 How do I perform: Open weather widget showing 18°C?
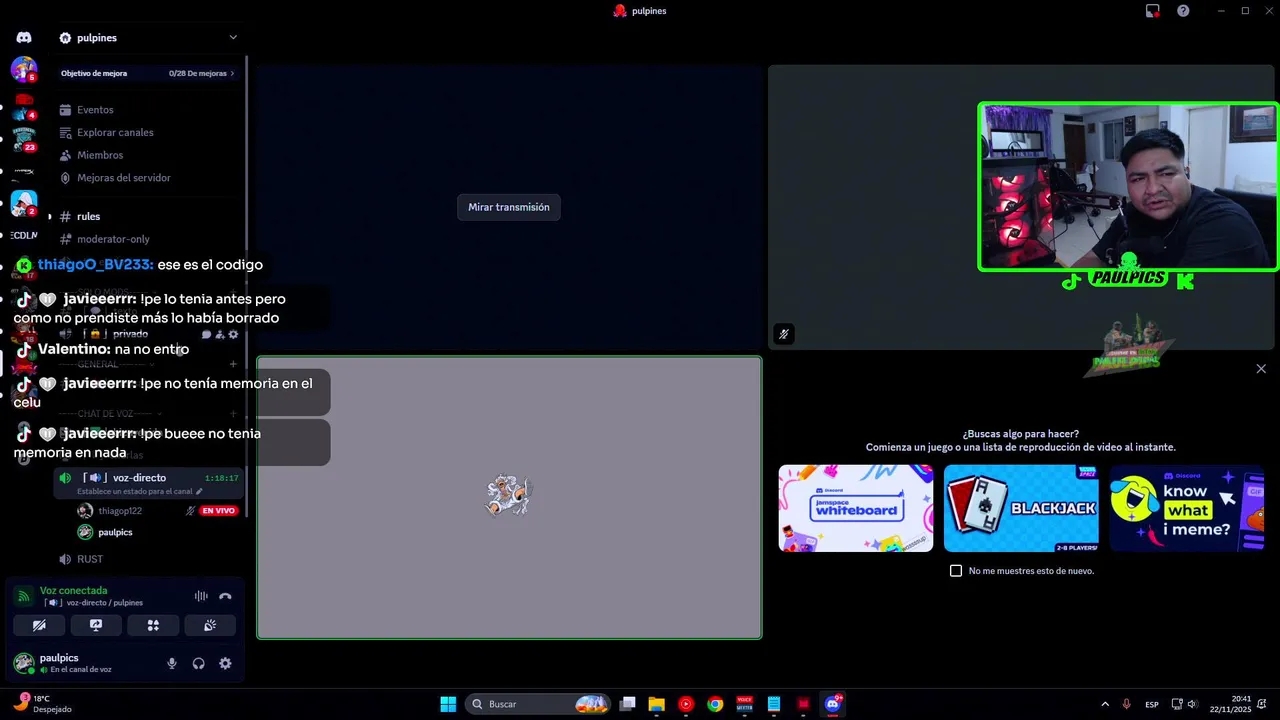(x=42, y=704)
